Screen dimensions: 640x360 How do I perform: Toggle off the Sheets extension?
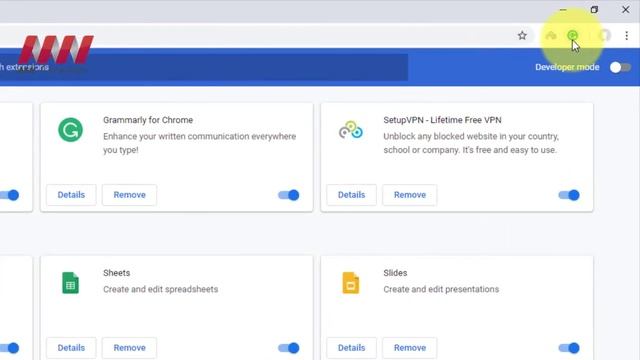tap(289, 348)
